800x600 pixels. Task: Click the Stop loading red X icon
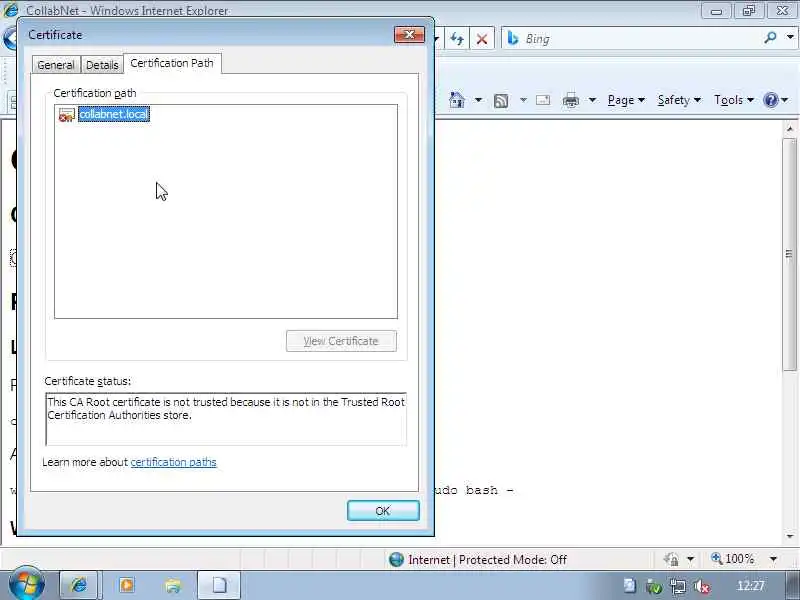click(482, 39)
